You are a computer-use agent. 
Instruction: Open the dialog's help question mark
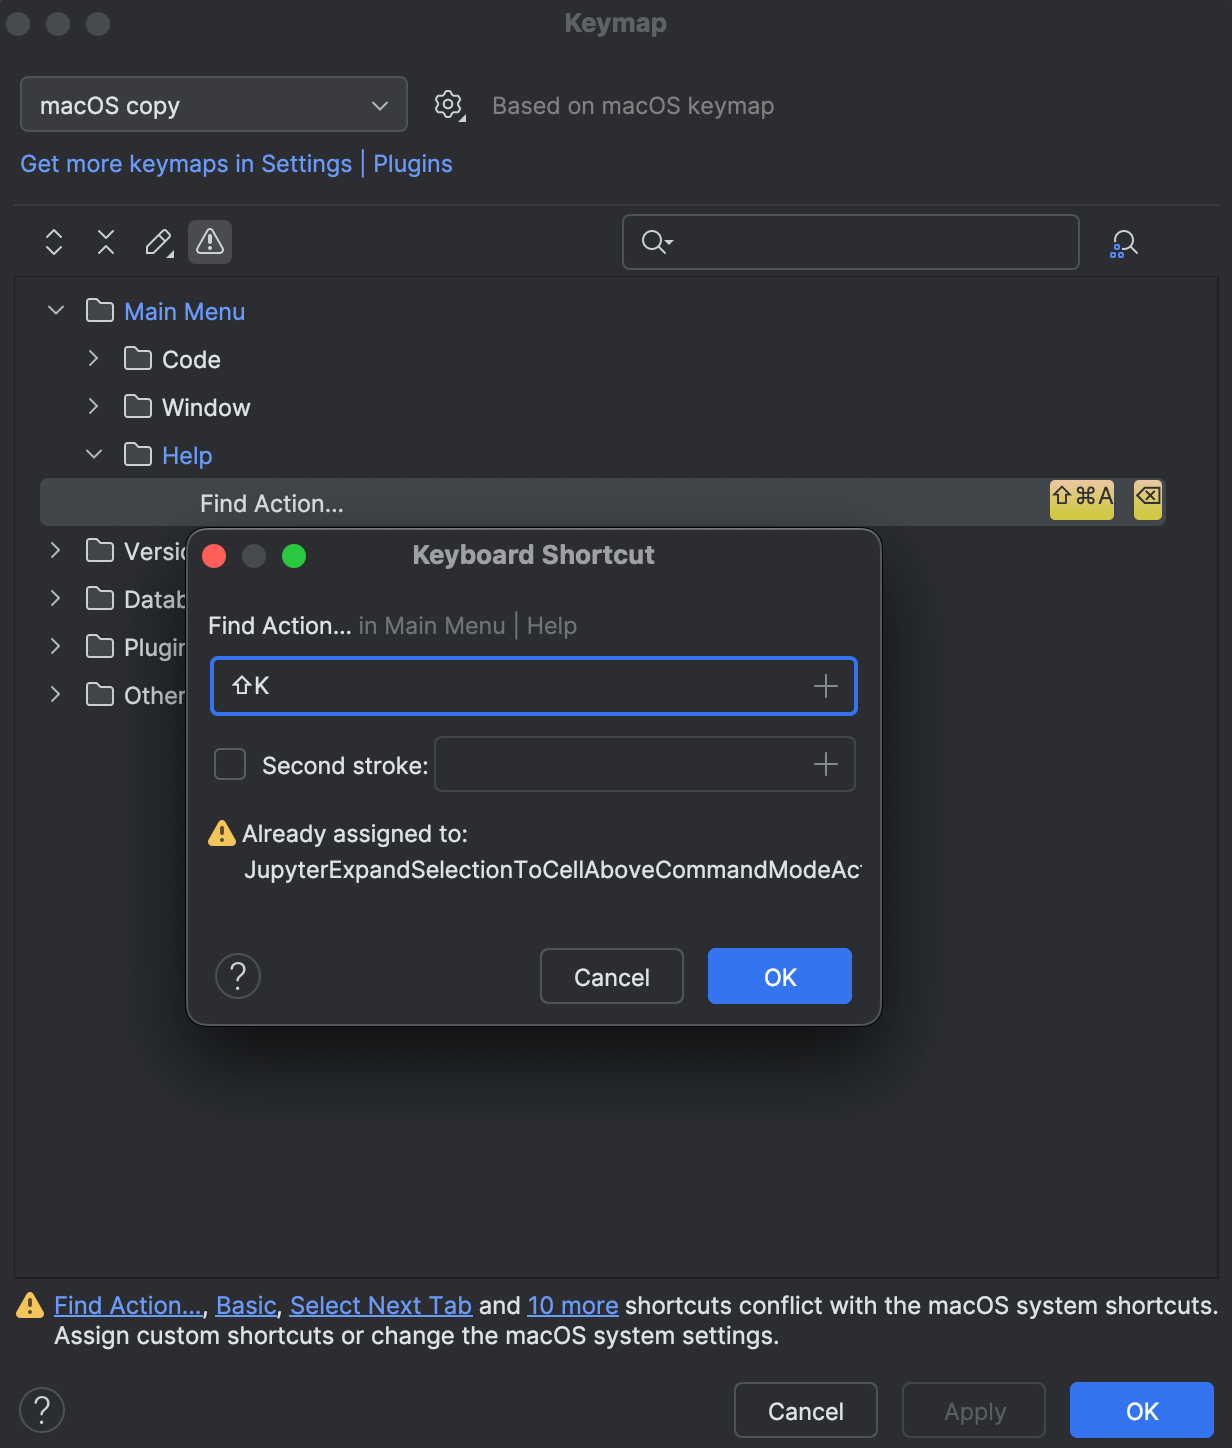[x=237, y=976]
